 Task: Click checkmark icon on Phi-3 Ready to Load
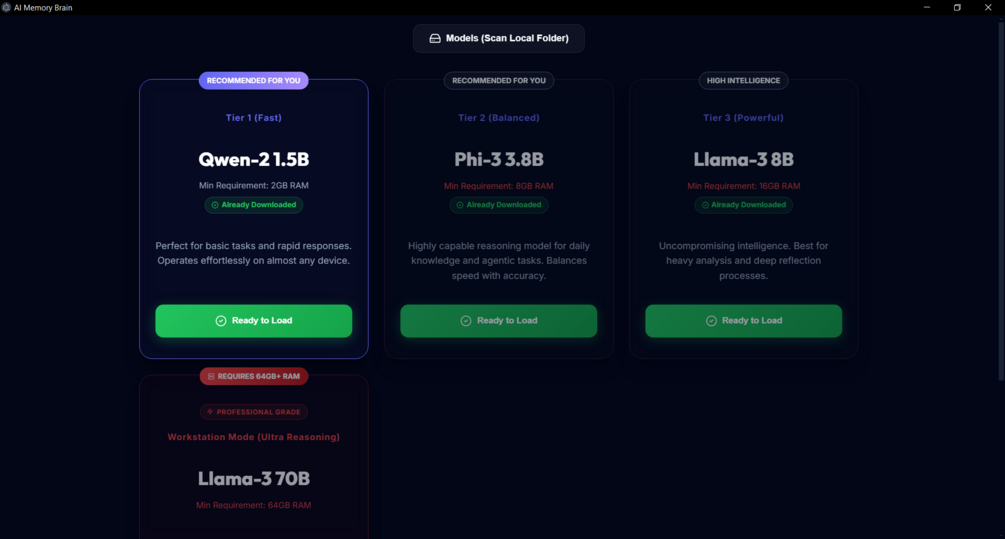tap(466, 321)
